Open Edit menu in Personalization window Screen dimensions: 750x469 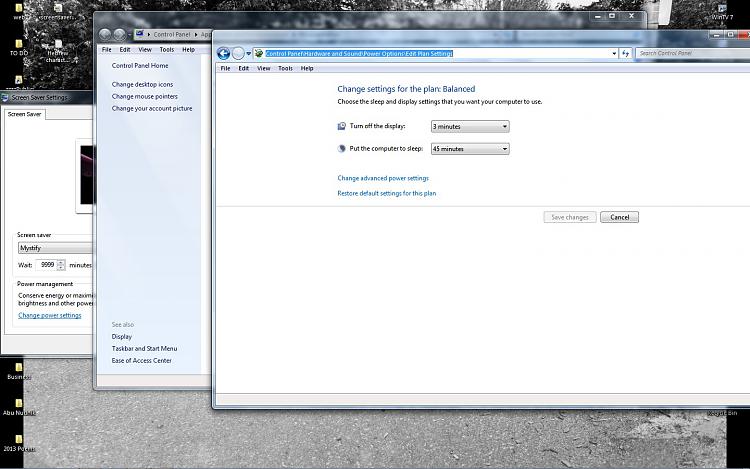coord(125,50)
